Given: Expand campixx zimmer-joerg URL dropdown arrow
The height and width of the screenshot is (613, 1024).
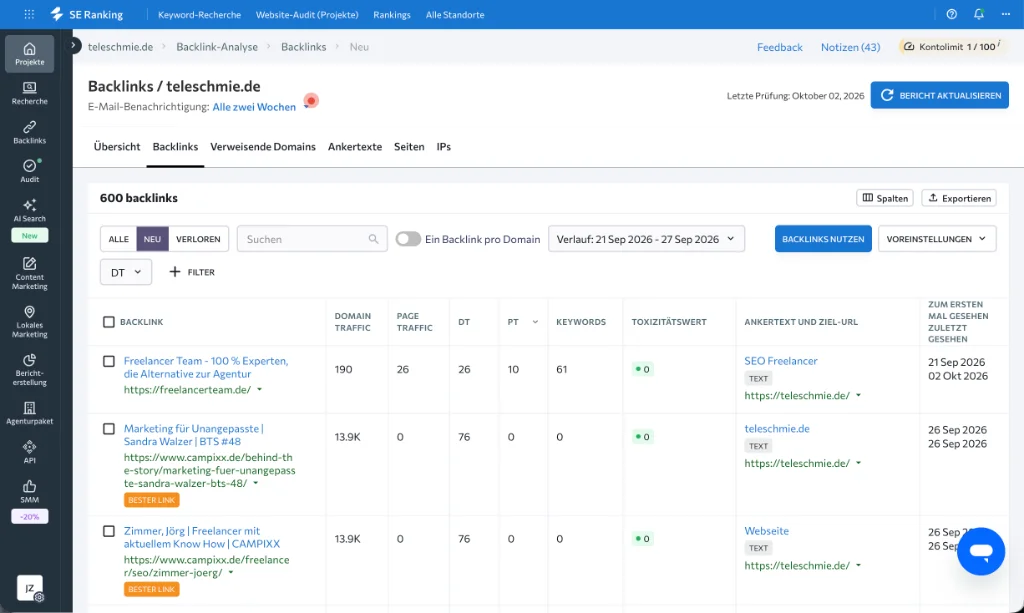Looking at the screenshot, I should pos(231,573).
